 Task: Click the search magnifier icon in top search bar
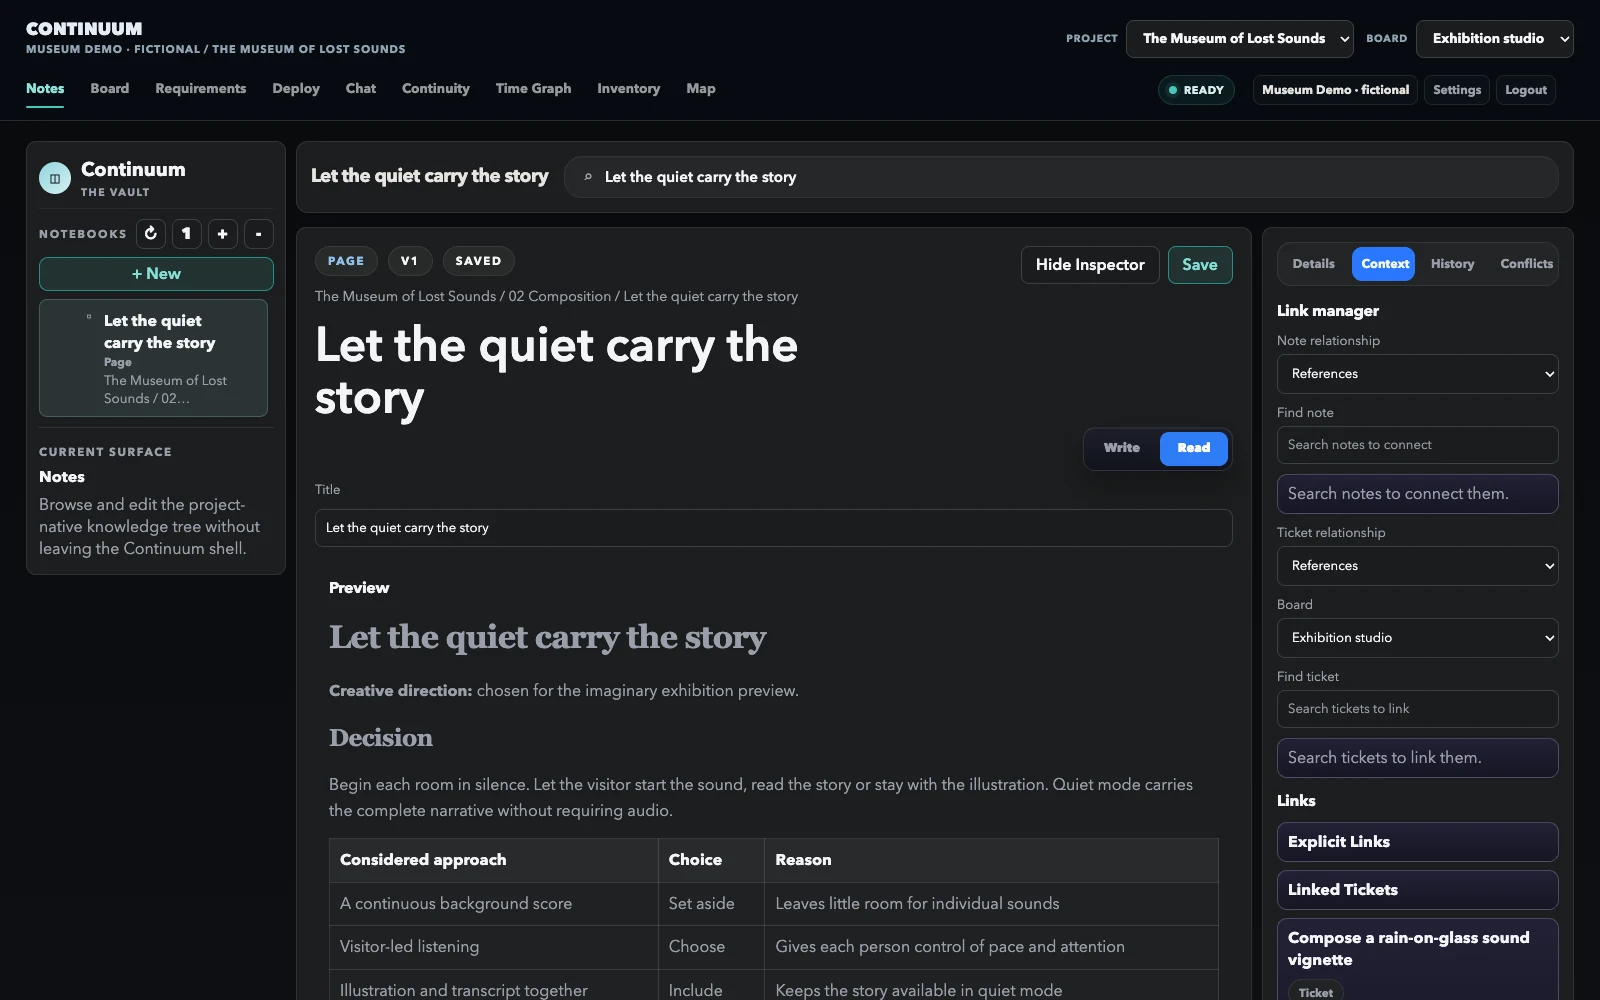click(x=588, y=177)
